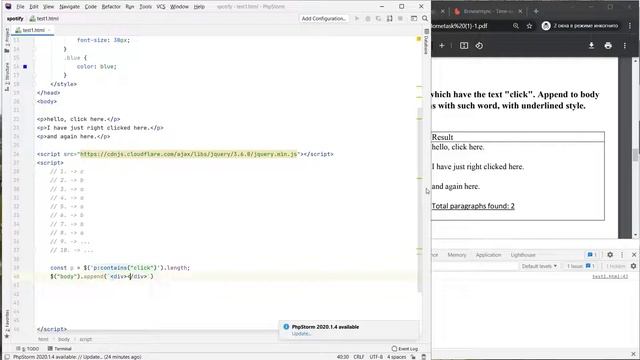Click the PDF rotate icon
This screenshot has width=640, height=360.
tap(479, 45)
